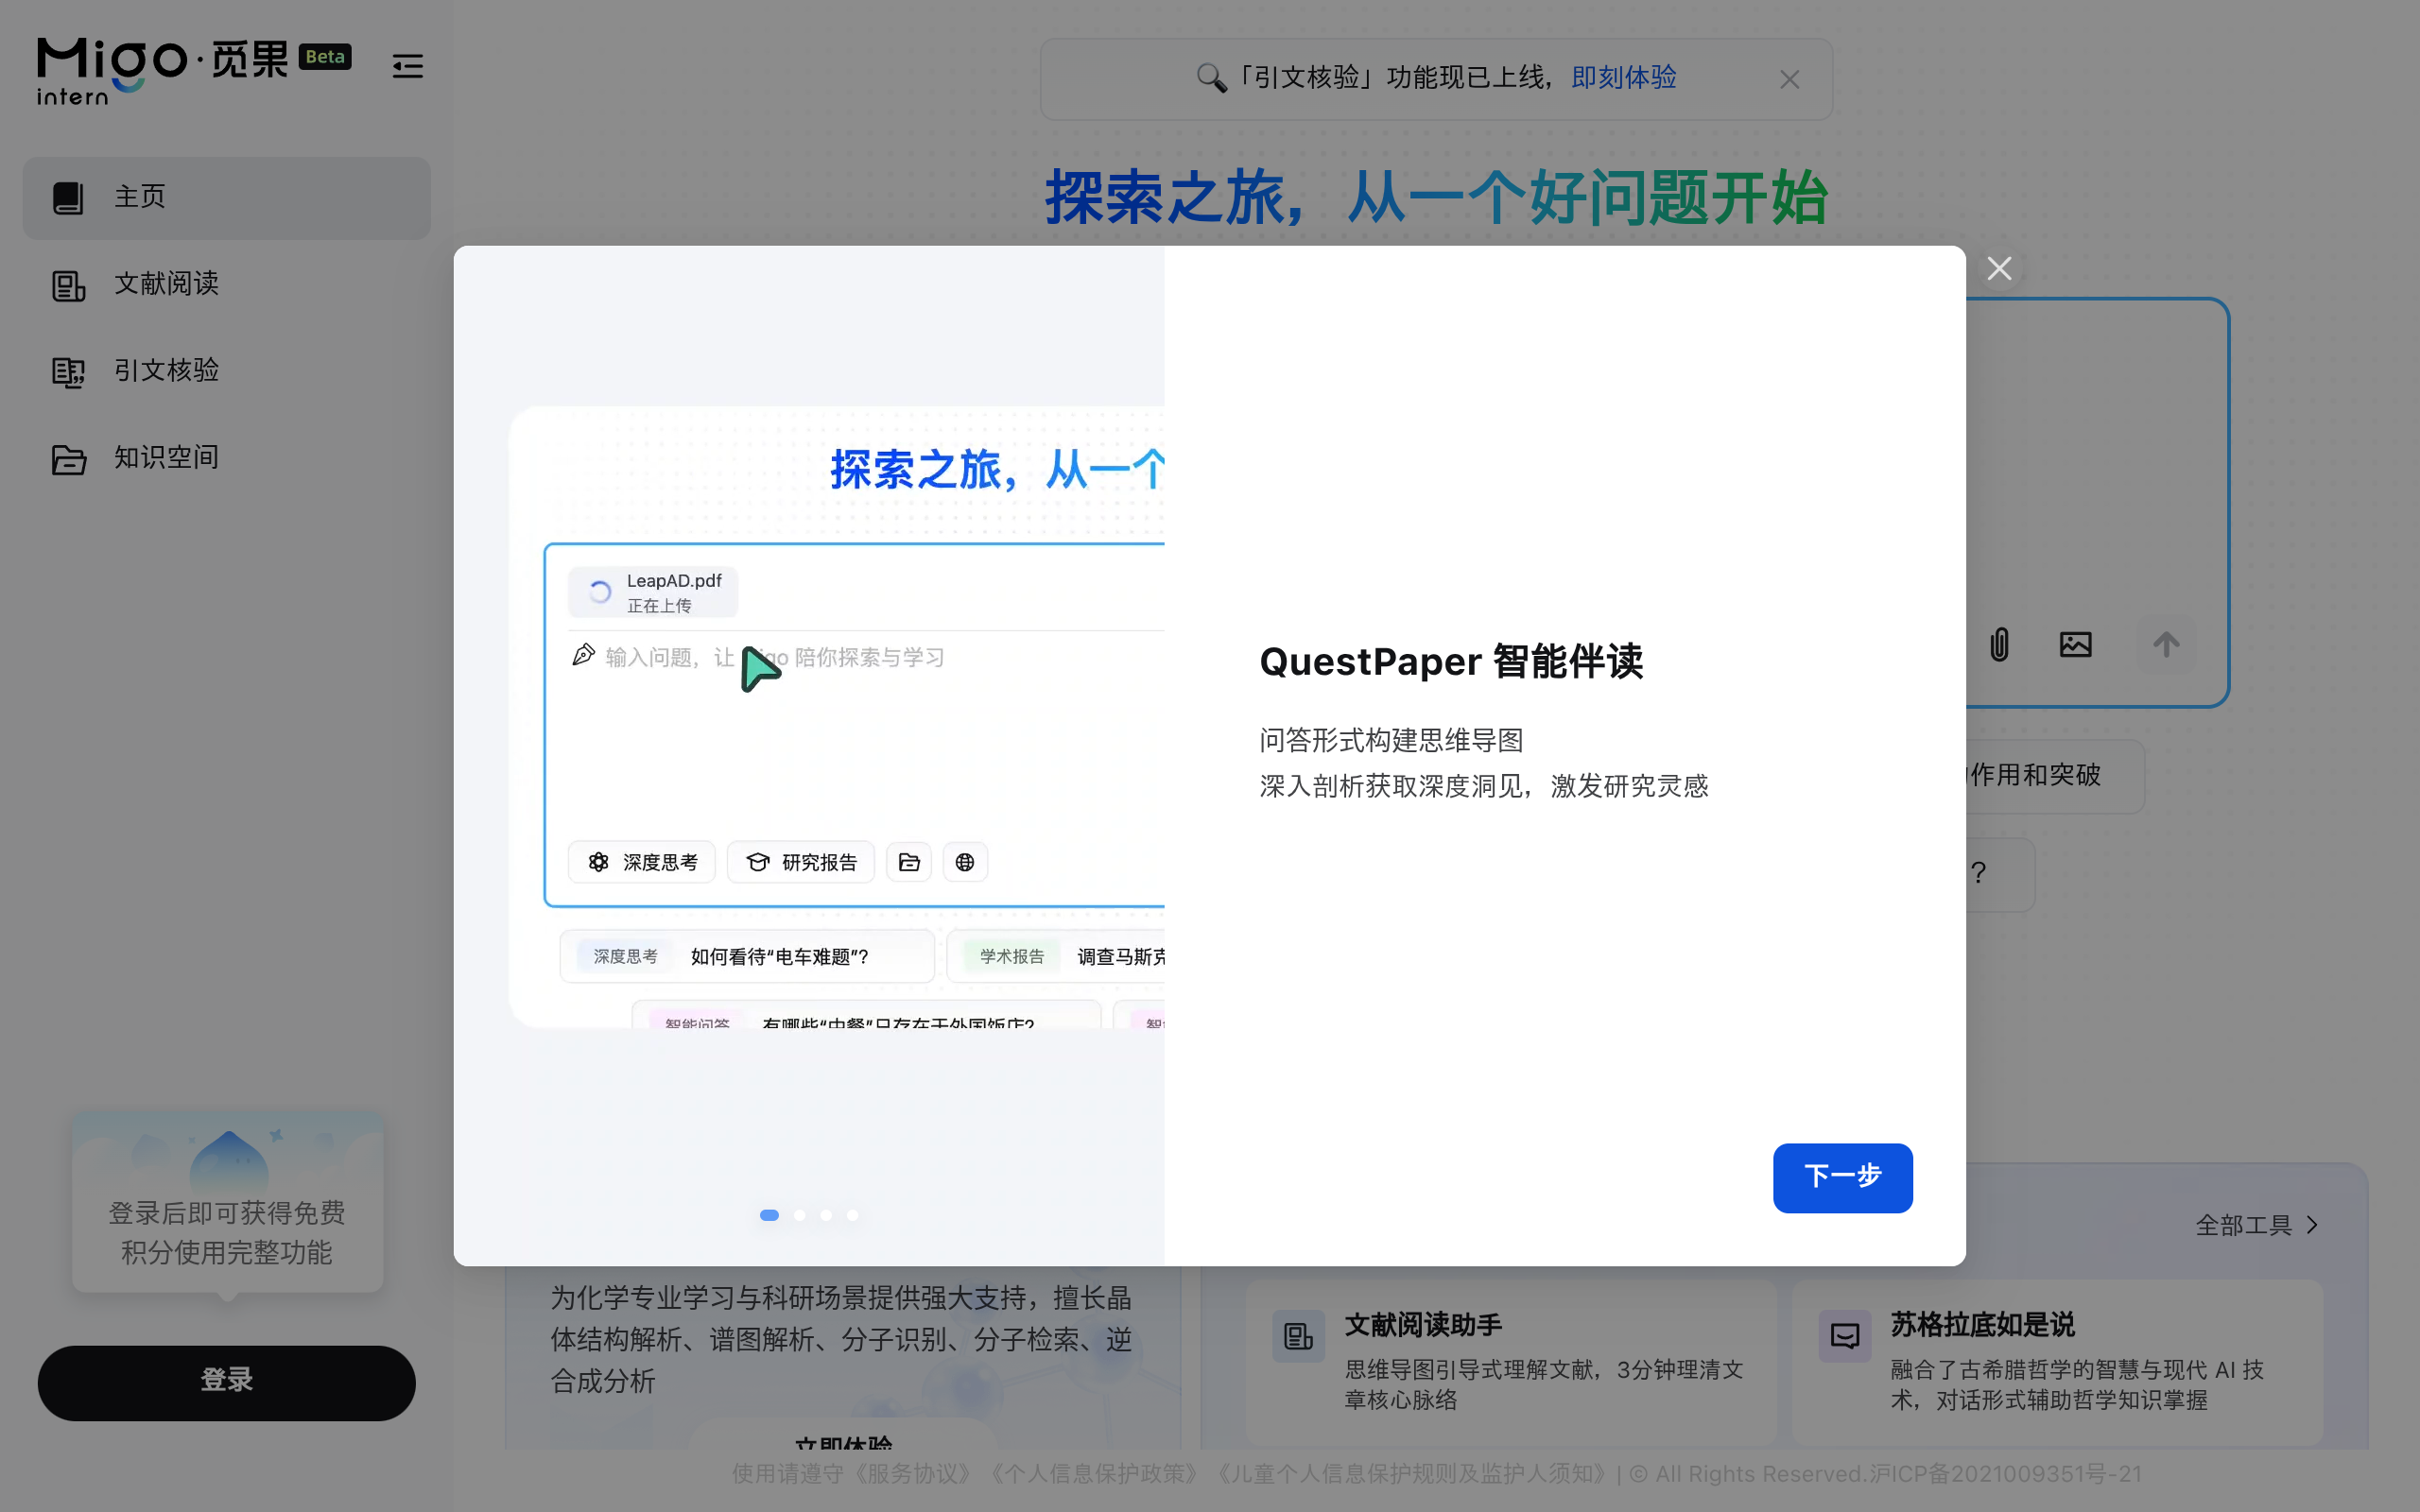Click the folder icon in the preview toolbar
The height and width of the screenshot is (1512, 2420).
click(x=909, y=862)
